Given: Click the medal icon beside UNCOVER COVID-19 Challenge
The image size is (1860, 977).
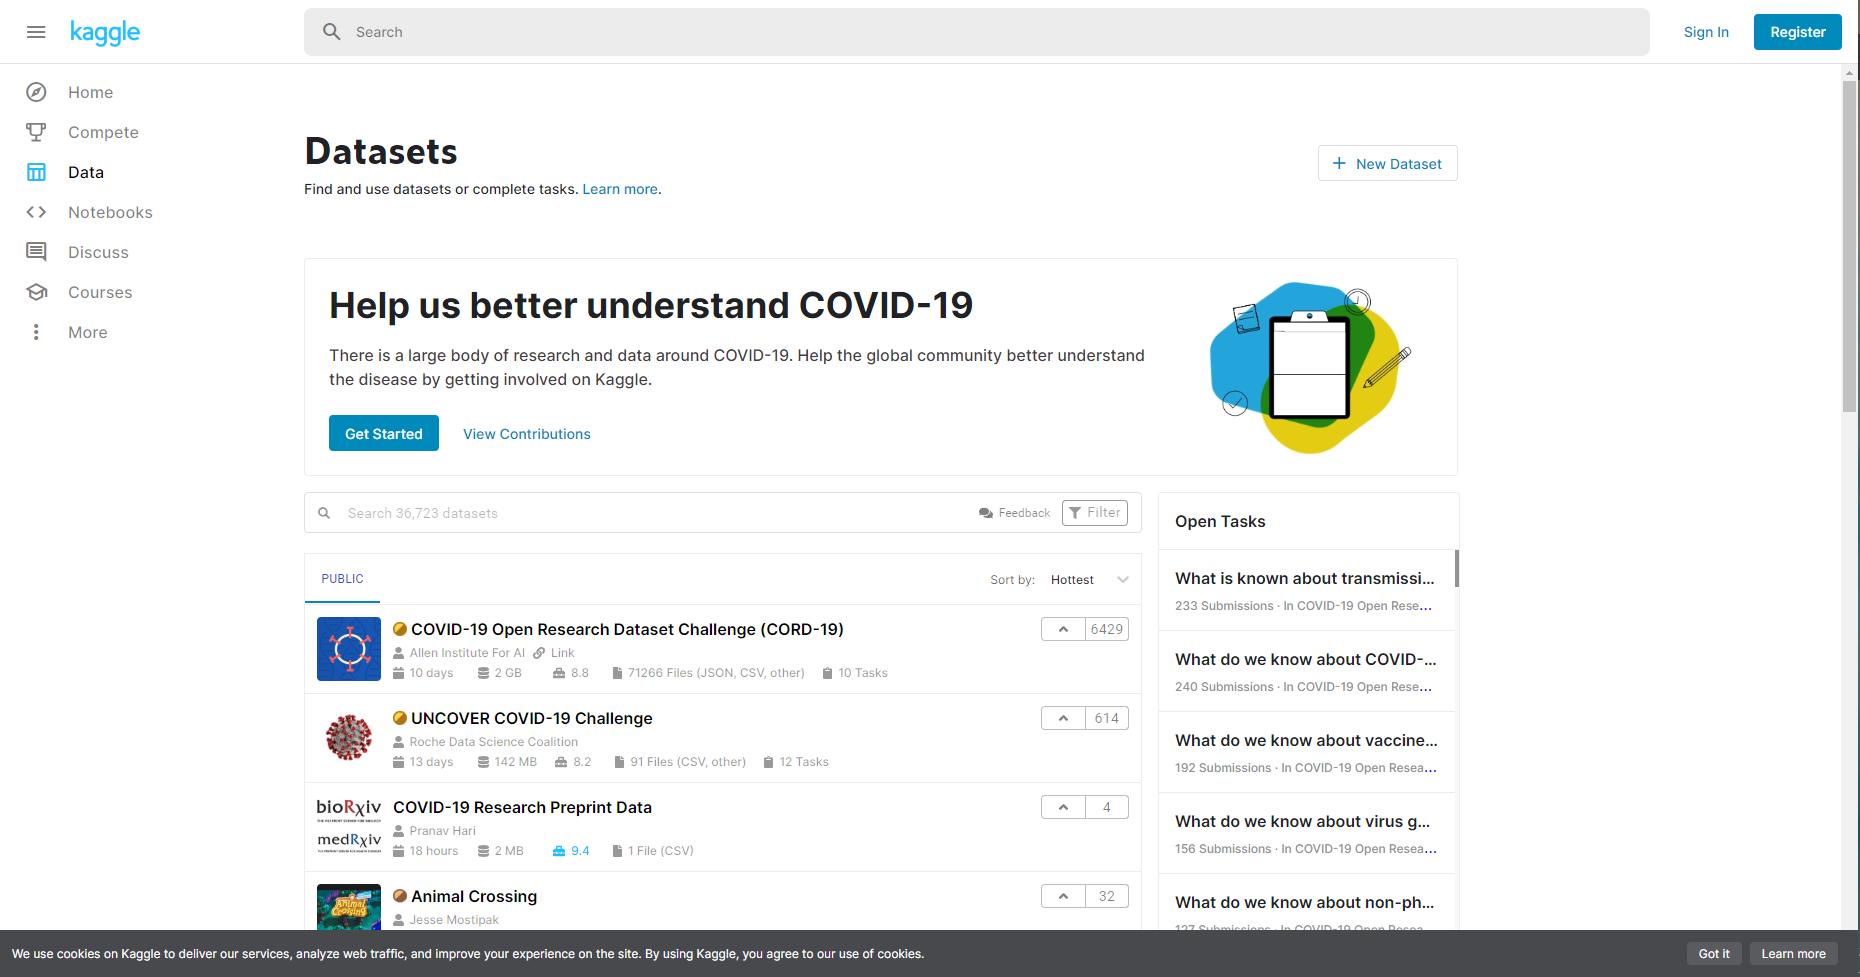Looking at the screenshot, I should click(x=400, y=718).
